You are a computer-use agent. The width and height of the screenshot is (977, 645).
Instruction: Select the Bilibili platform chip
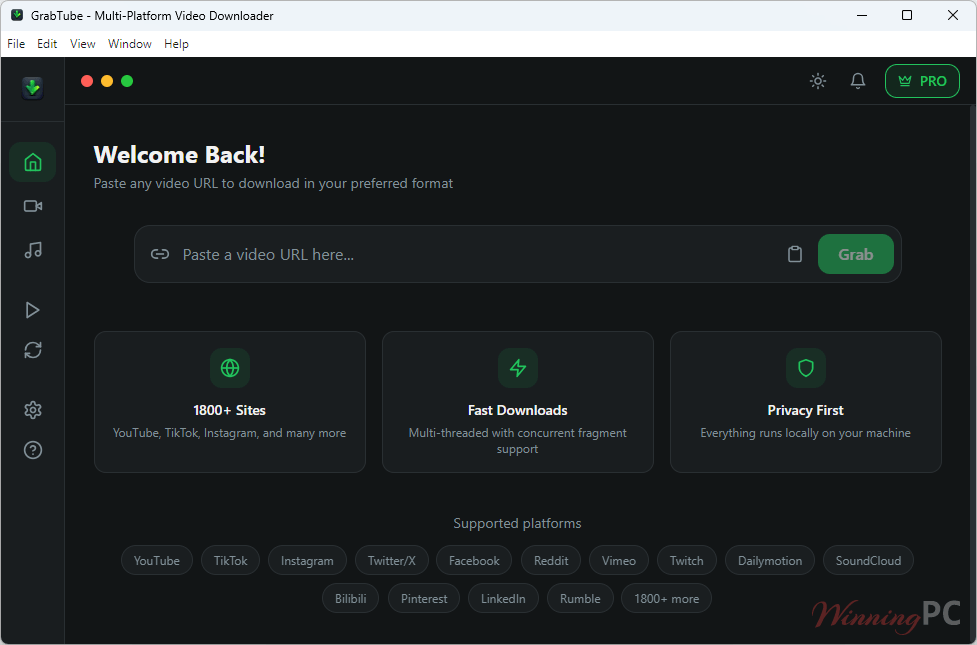click(351, 598)
